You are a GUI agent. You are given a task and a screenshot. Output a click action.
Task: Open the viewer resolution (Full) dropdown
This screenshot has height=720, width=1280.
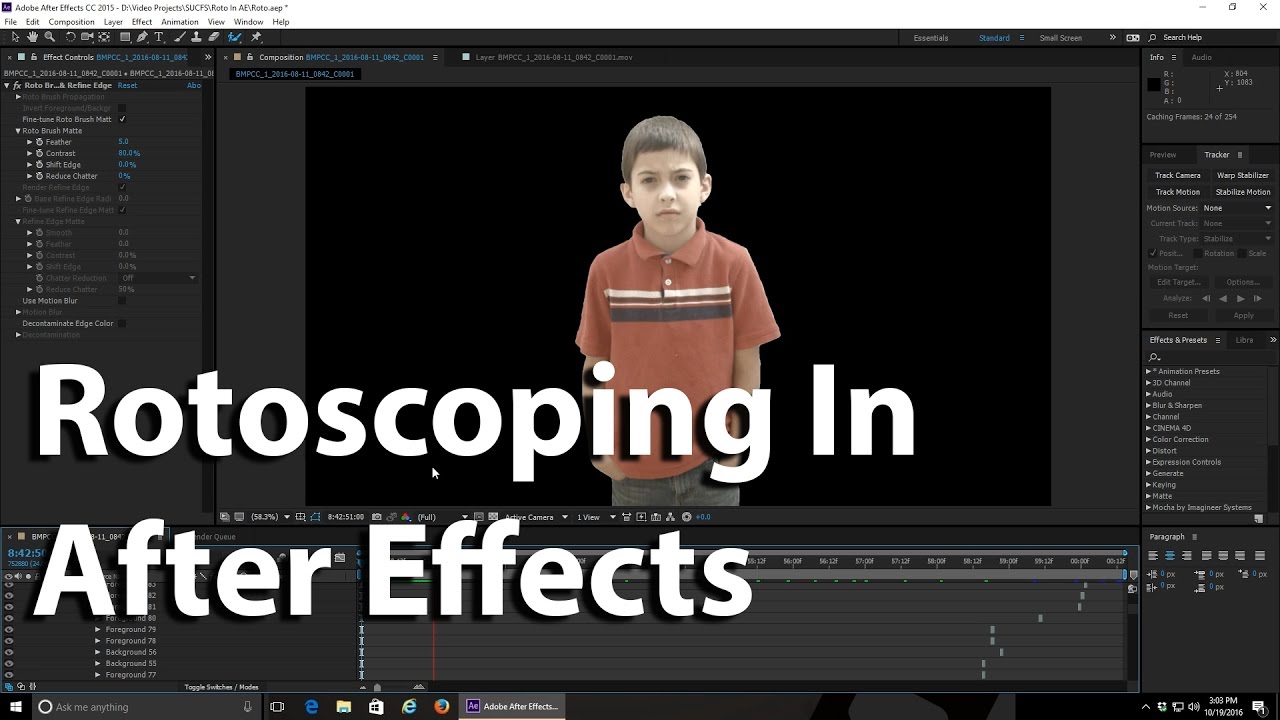pyautogui.click(x=443, y=517)
